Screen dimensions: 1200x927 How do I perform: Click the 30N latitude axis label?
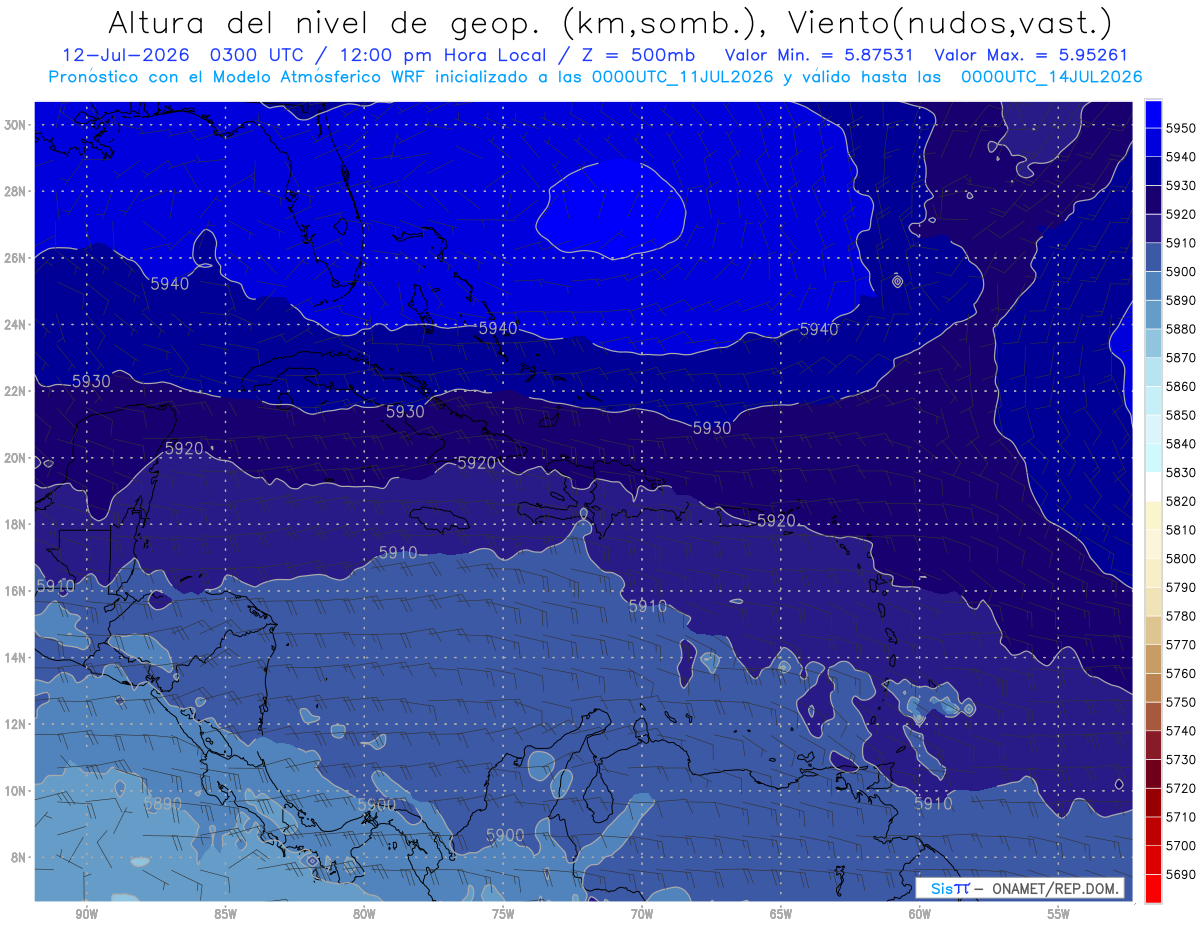click(x=17, y=125)
